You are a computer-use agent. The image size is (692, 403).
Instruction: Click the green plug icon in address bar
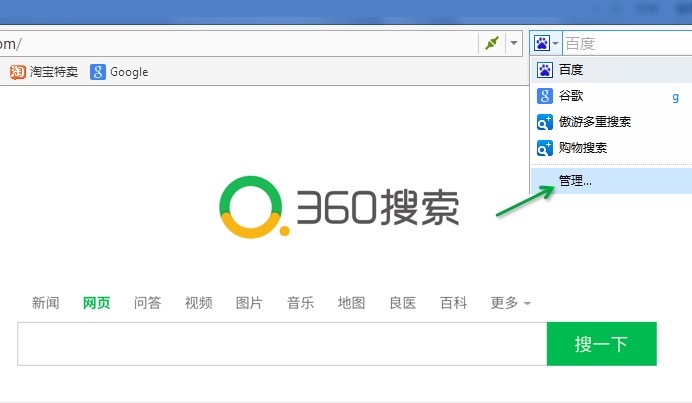(492, 43)
